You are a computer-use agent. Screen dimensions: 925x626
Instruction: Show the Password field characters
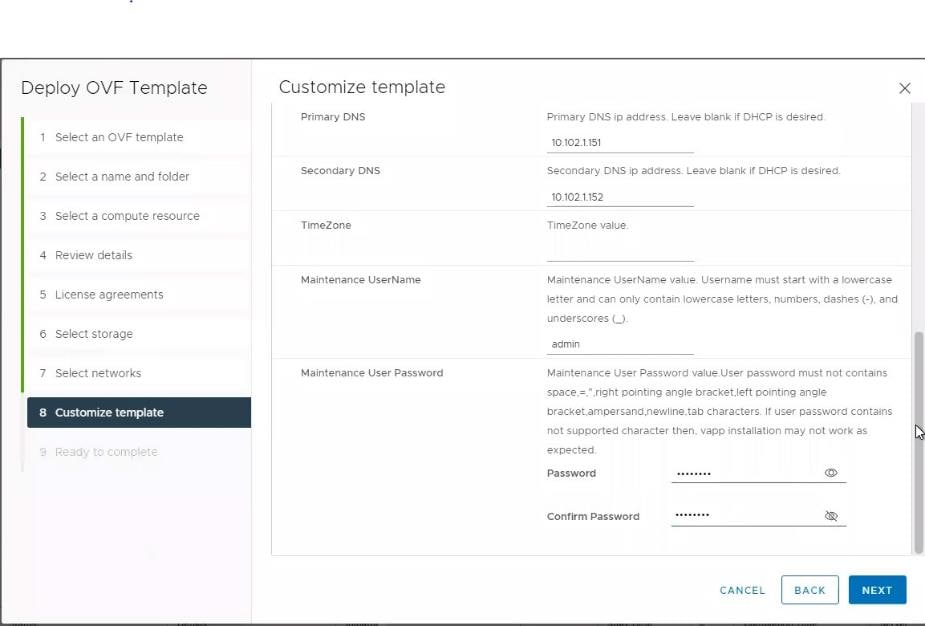pyautogui.click(x=831, y=473)
